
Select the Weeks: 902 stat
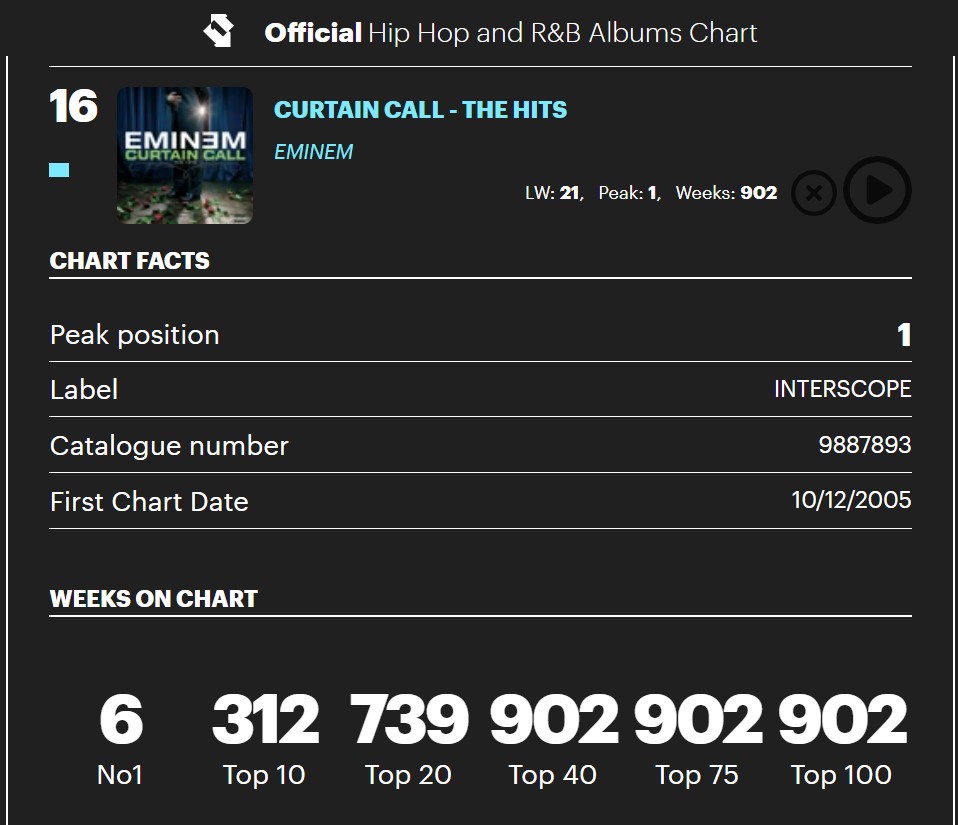[x=729, y=192]
